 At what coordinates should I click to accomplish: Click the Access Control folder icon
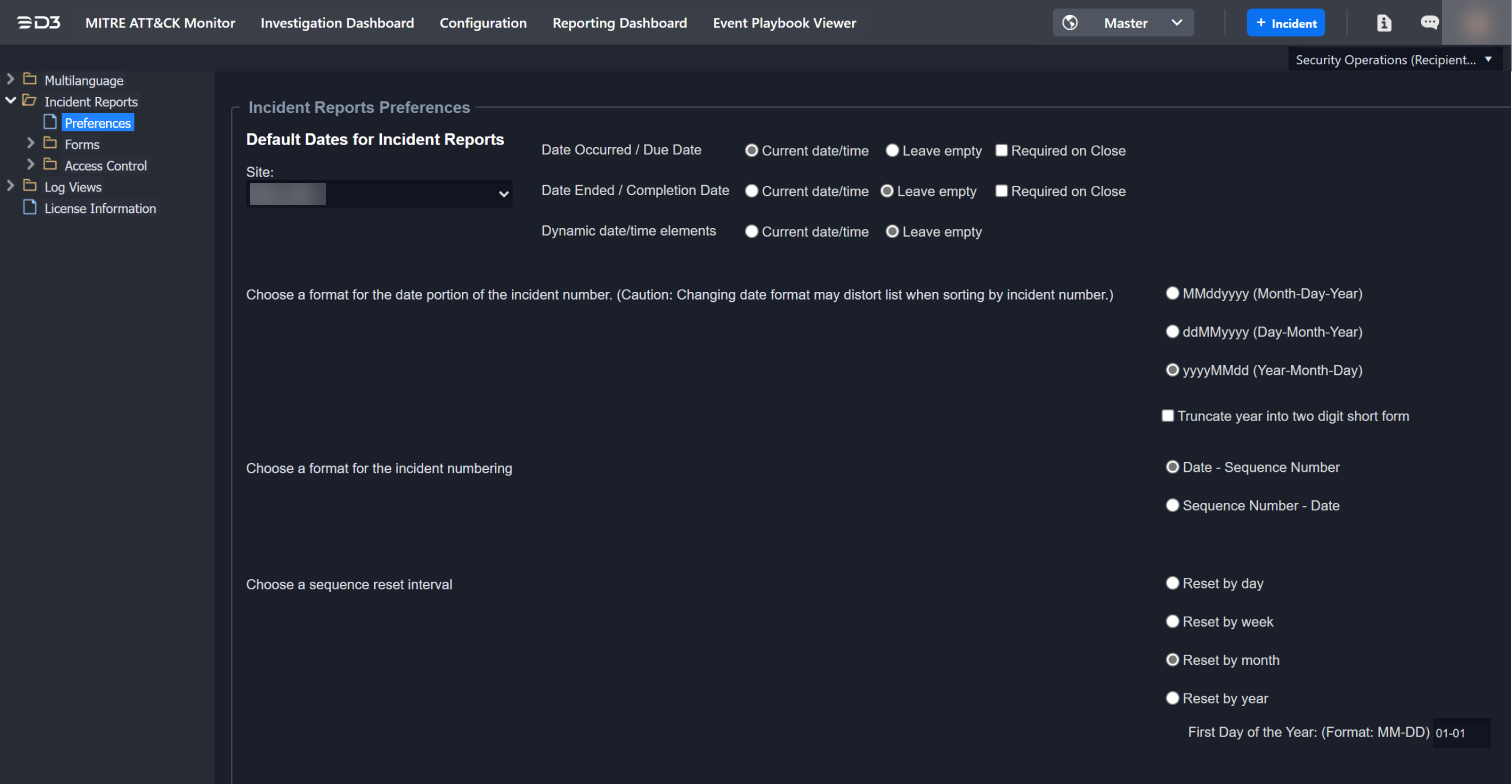coord(50,165)
